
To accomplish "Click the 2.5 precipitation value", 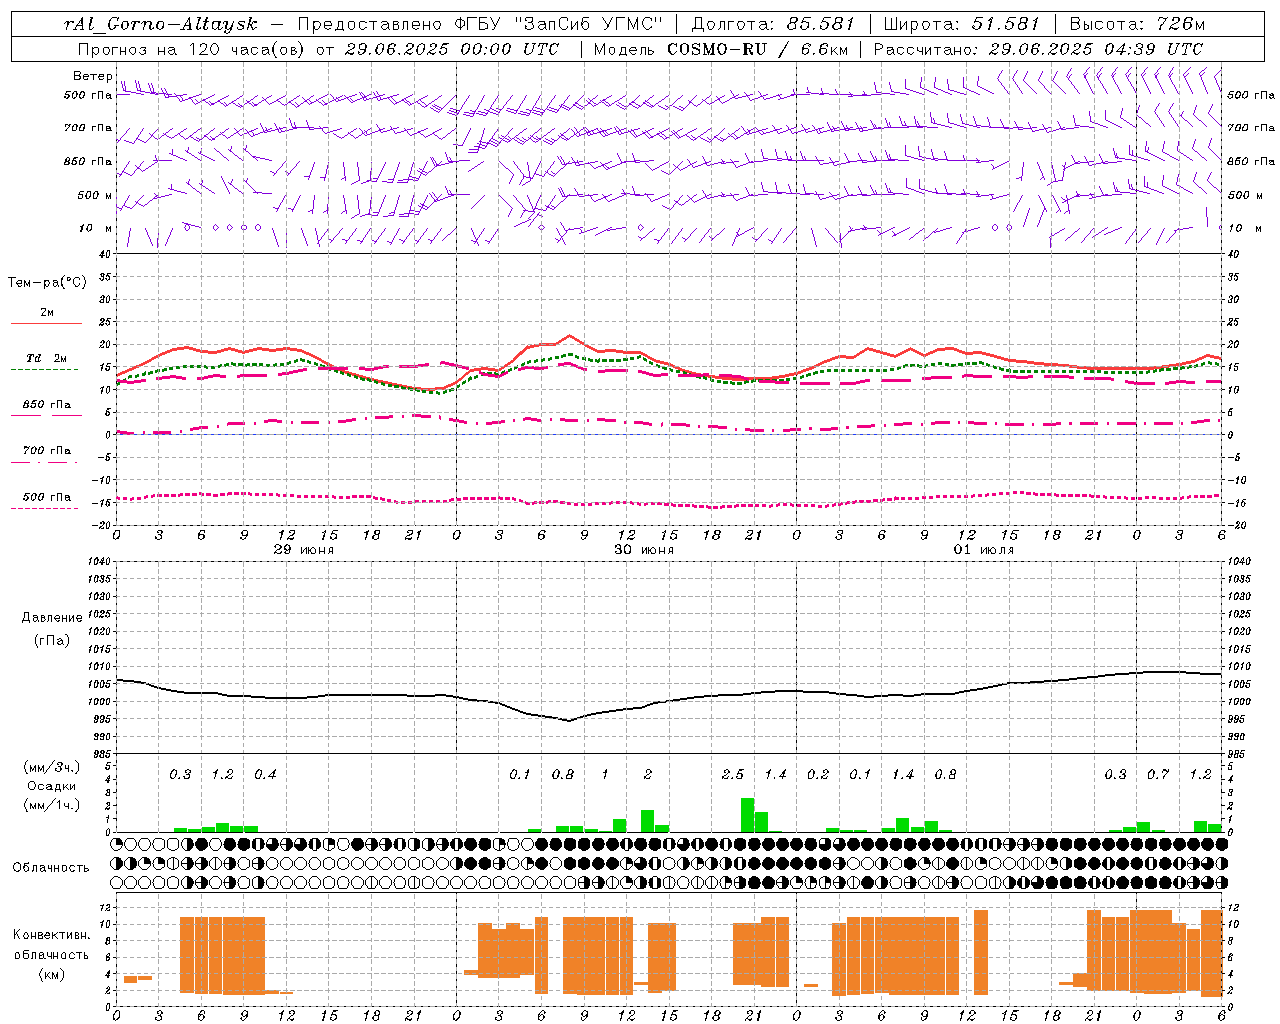I will 733,774.
